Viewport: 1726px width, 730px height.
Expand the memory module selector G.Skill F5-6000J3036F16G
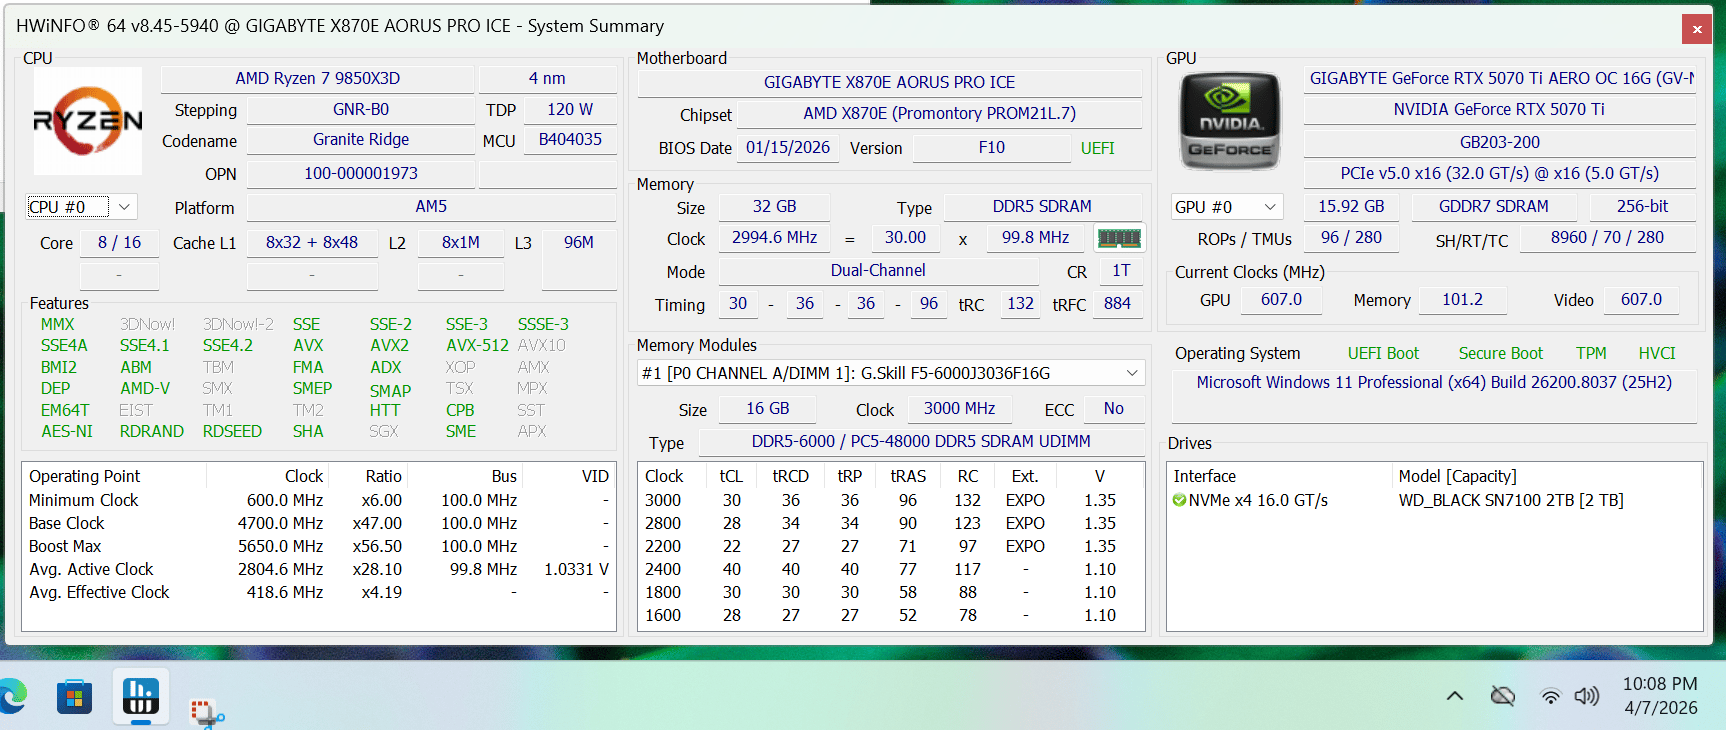click(891, 373)
